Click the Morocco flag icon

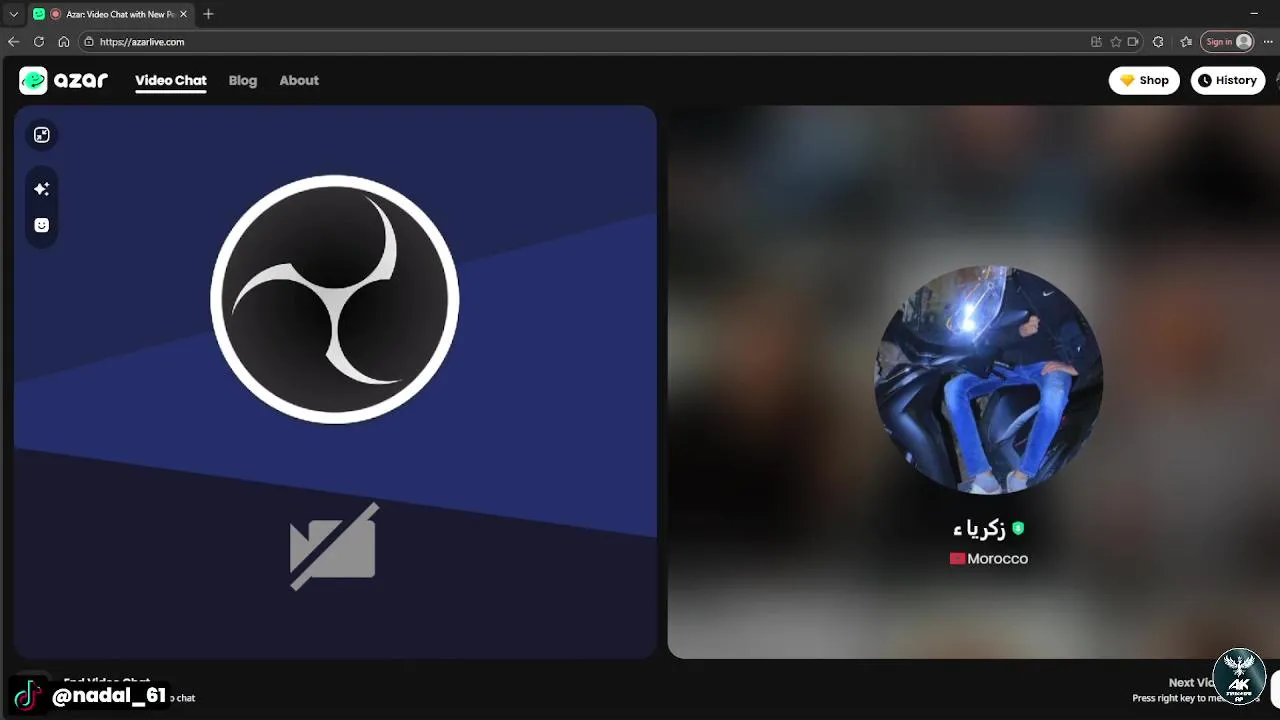(957, 559)
